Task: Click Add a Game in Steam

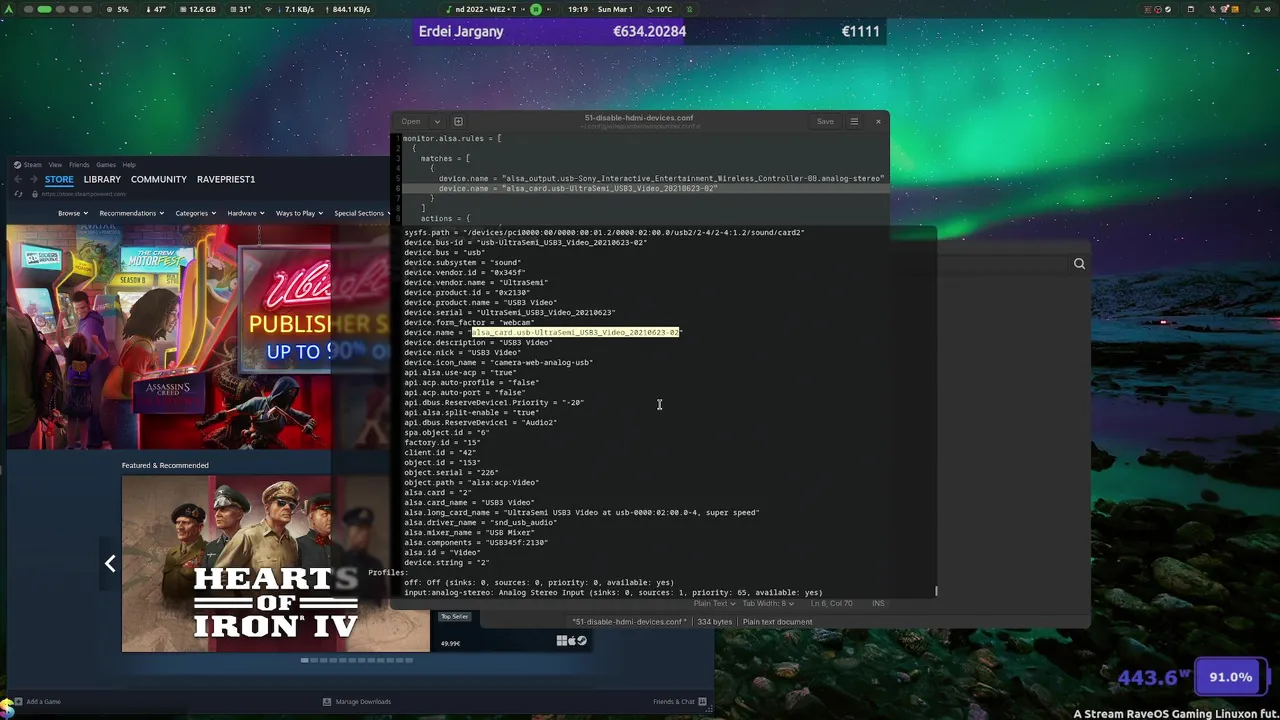Action: [x=37, y=701]
